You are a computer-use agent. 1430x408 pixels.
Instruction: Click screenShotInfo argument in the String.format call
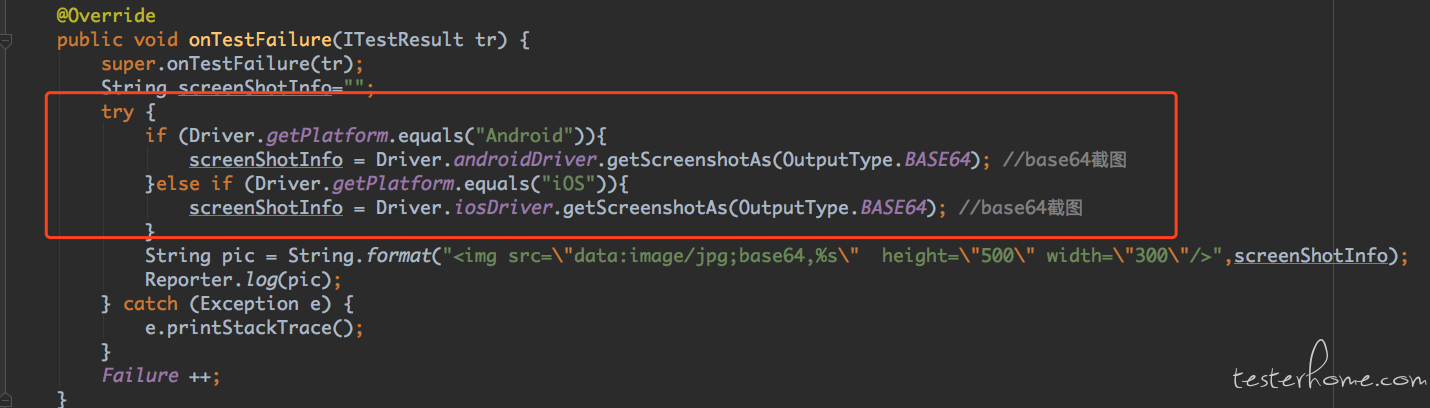click(1311, 255)
